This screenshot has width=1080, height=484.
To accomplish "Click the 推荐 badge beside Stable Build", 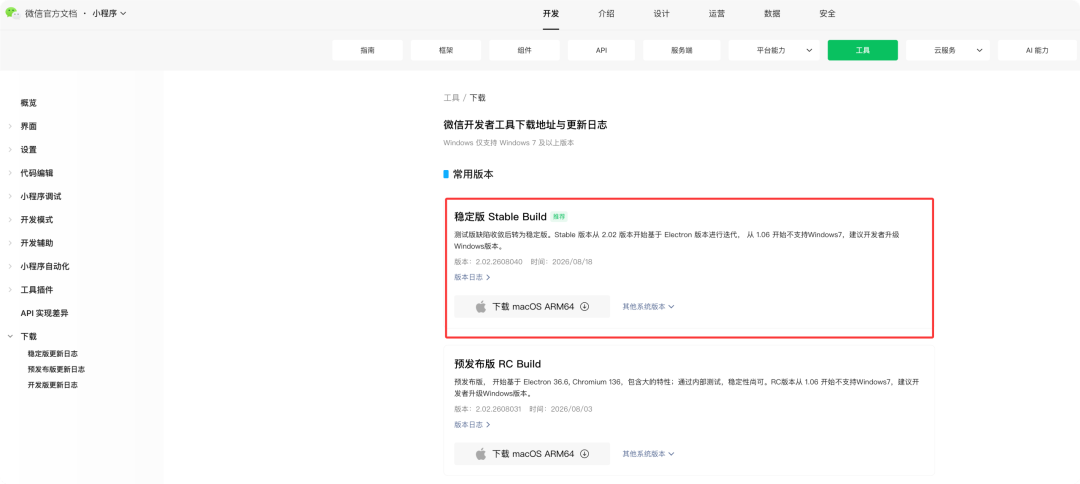I will pyautogui.click(x=559, y=216).
